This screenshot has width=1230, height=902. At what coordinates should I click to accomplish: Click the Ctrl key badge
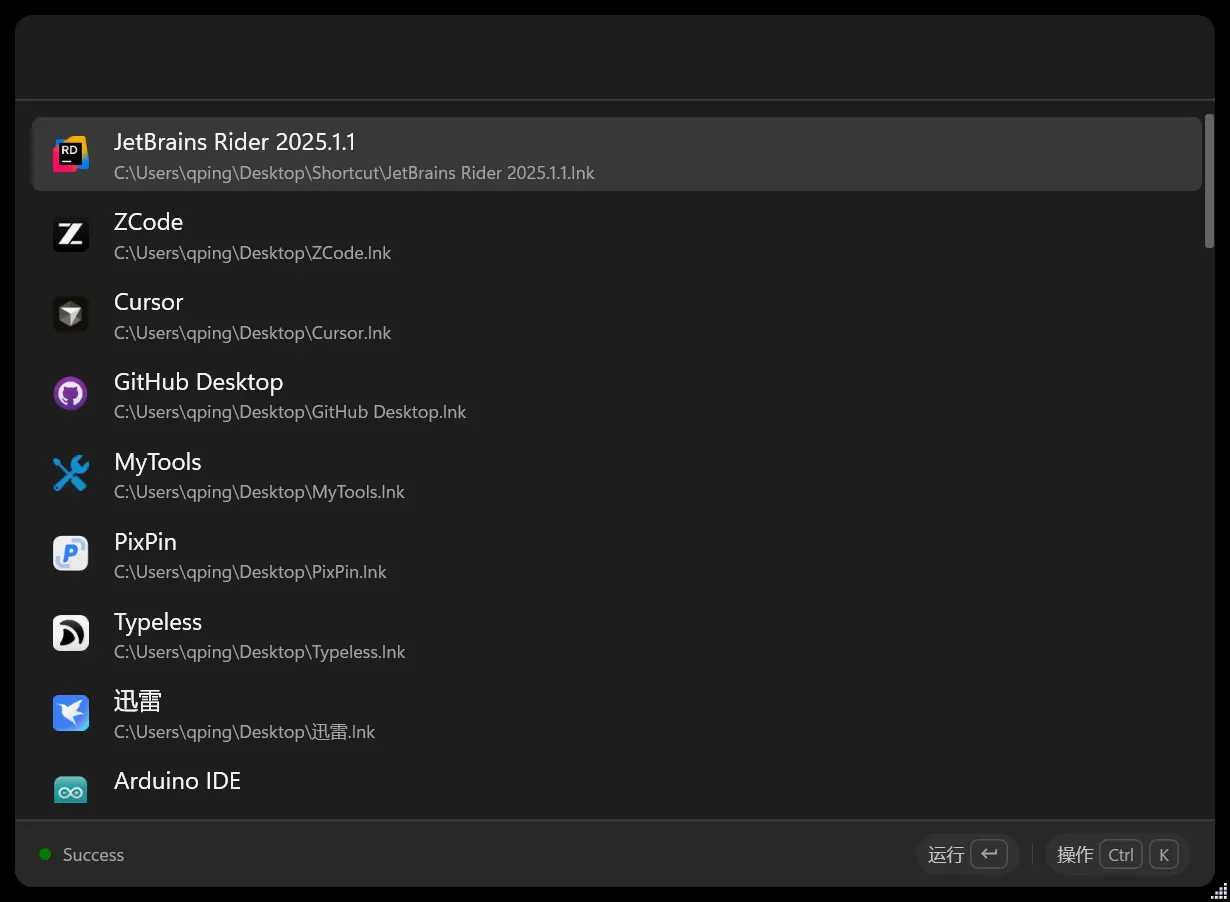[1121, 855]
